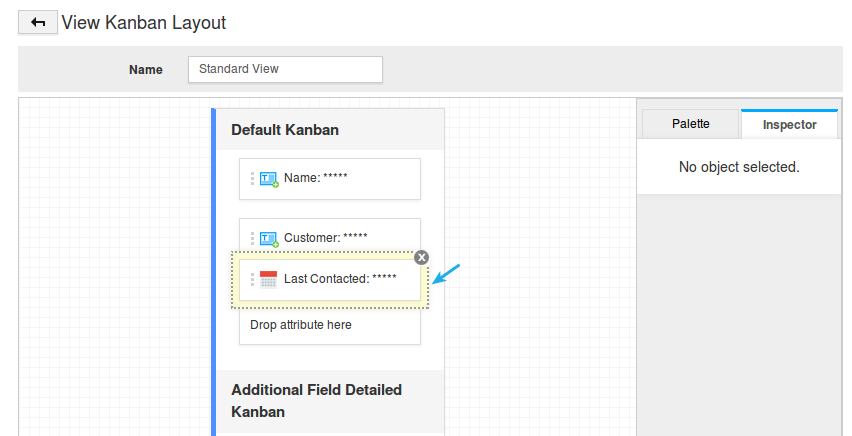This screenshot has width=852, height=436.
Task: Select the "Customer: *****" attribute label
Action: 325,238
